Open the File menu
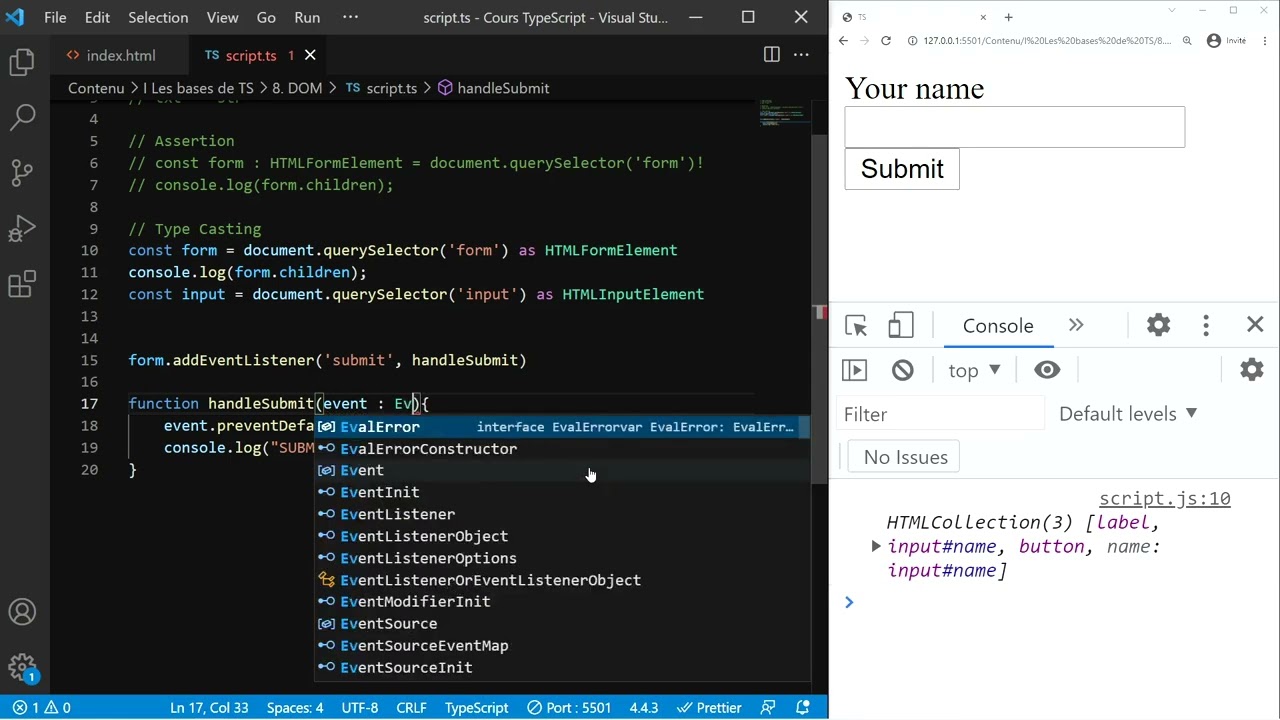The width and height of the screenshot is (1280, 720). click(x=55, y=17)
